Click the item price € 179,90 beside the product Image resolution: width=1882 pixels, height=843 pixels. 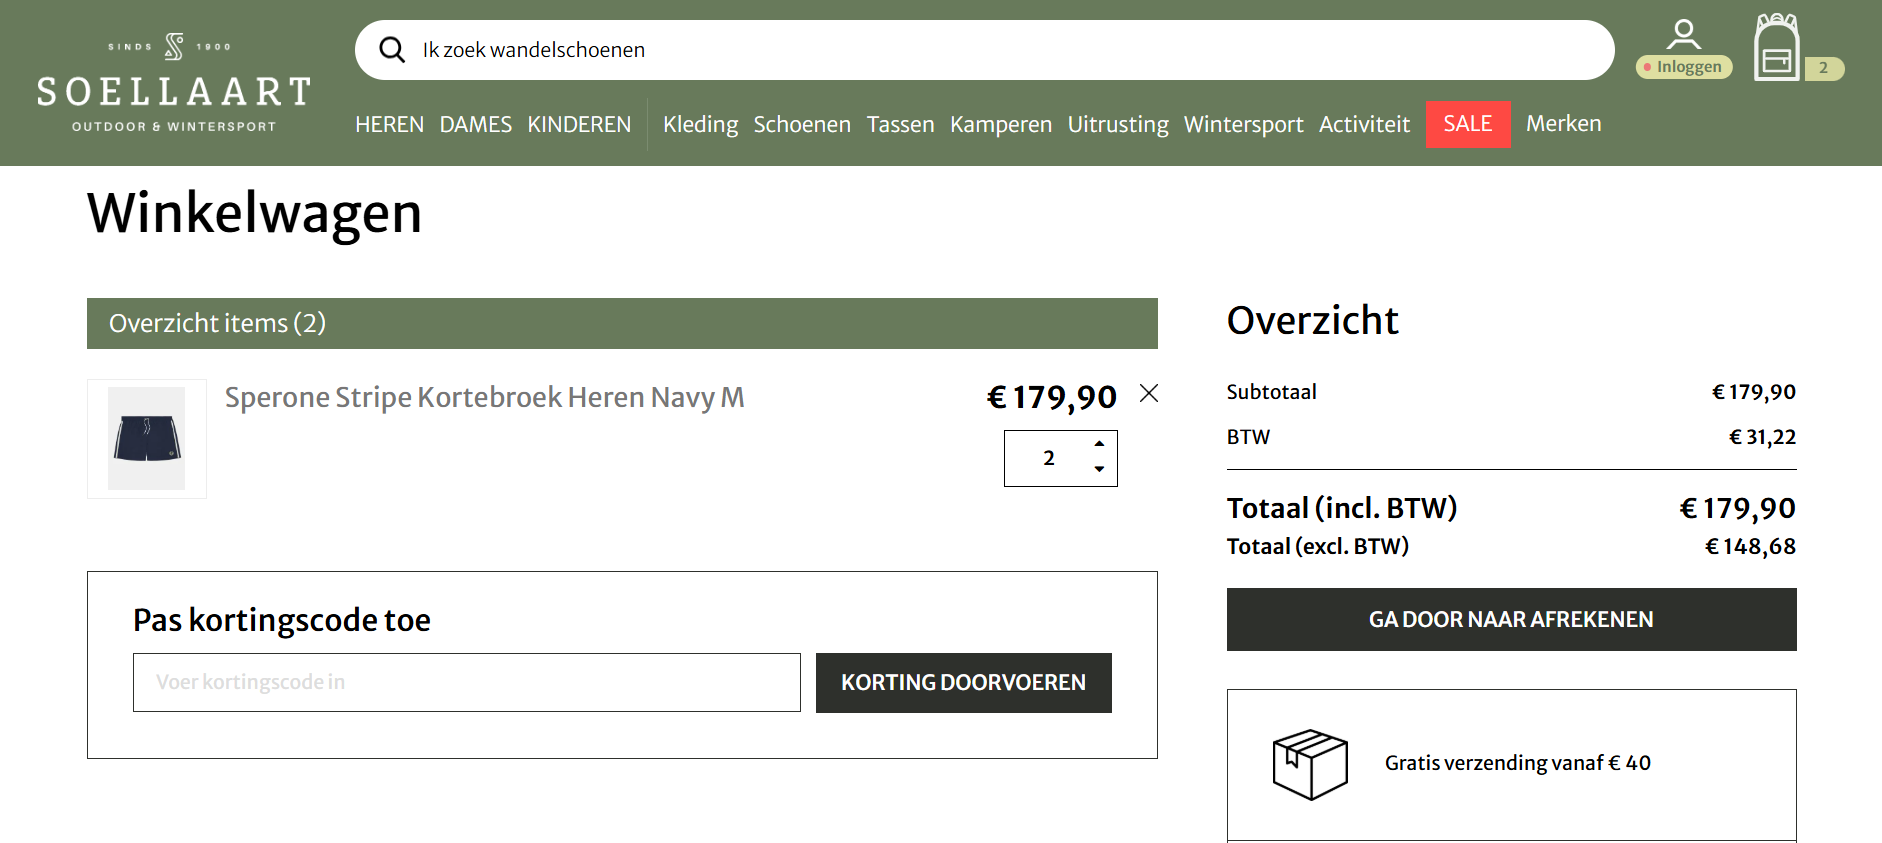pos(1052,398)
